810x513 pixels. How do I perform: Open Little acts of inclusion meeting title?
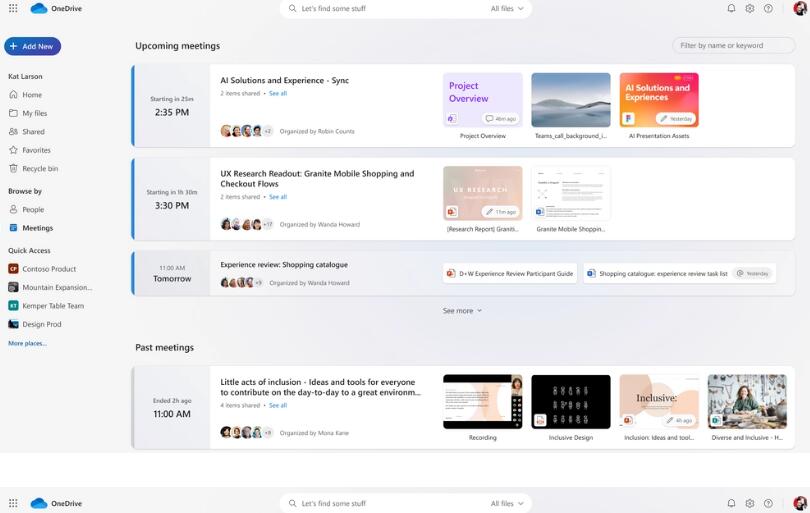[x=320, y=387]
